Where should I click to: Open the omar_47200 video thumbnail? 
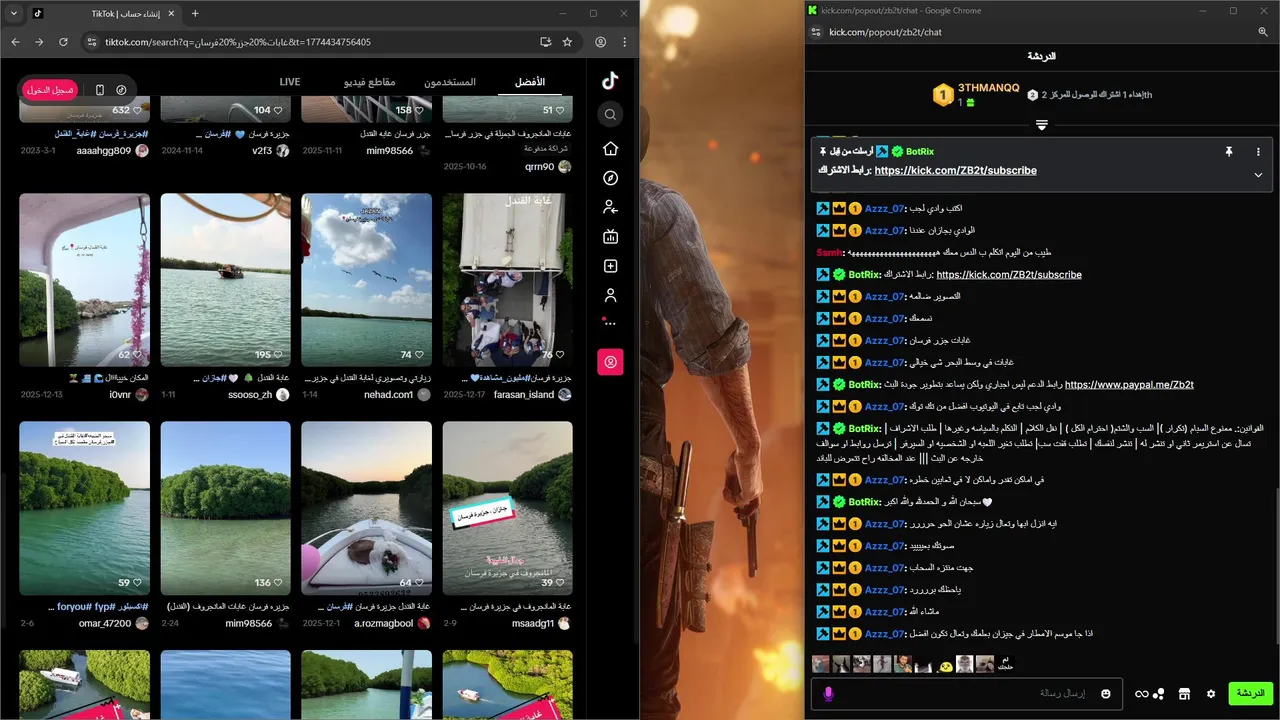pos(84,508)
